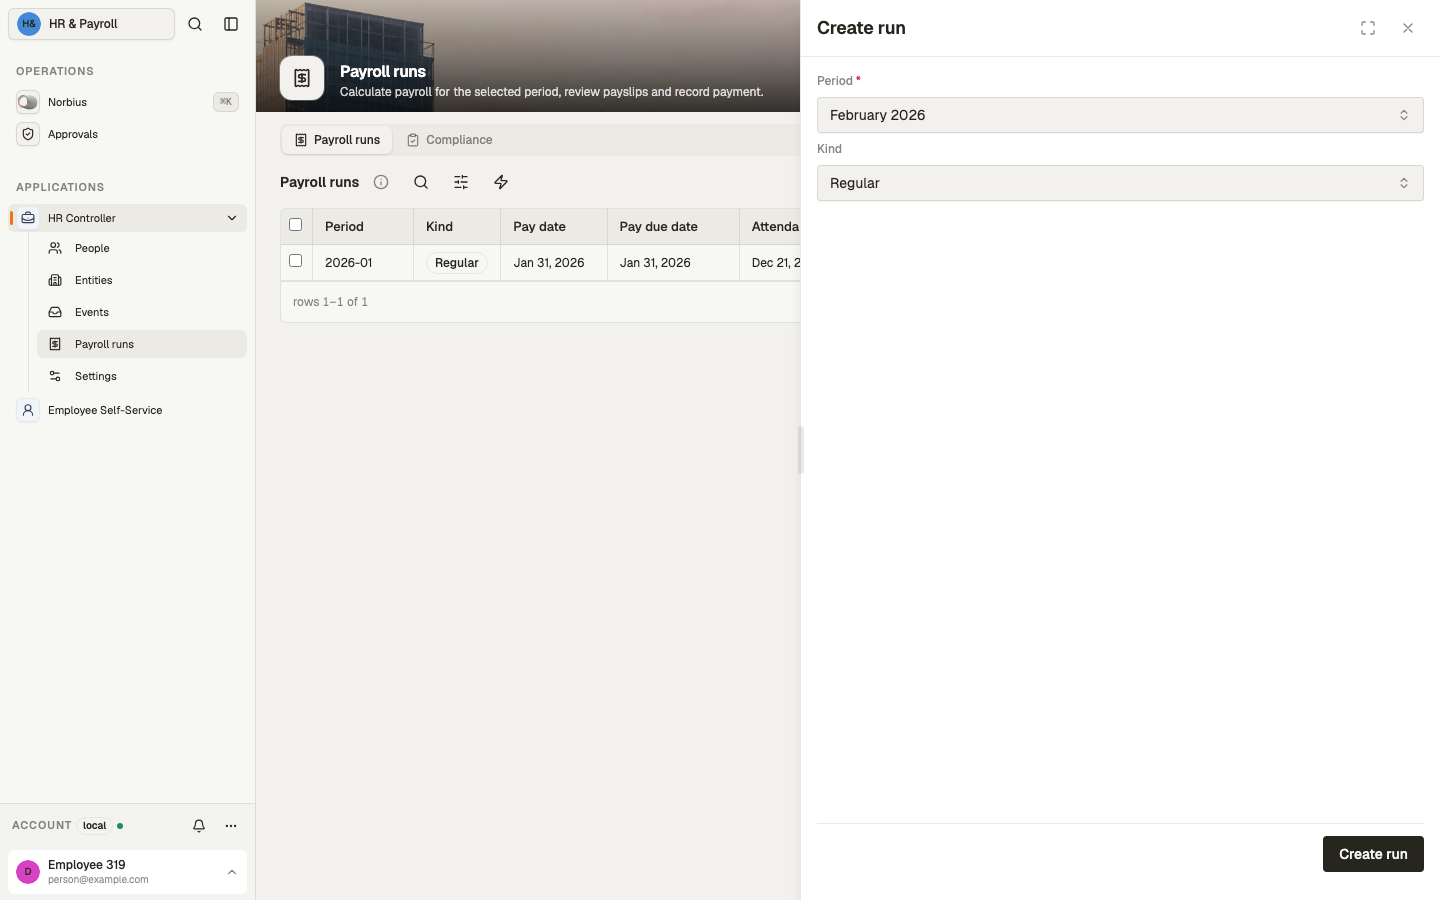Open table filter settings sliders icon
This screenshot has width=1440, height=900.
point(461,182)
